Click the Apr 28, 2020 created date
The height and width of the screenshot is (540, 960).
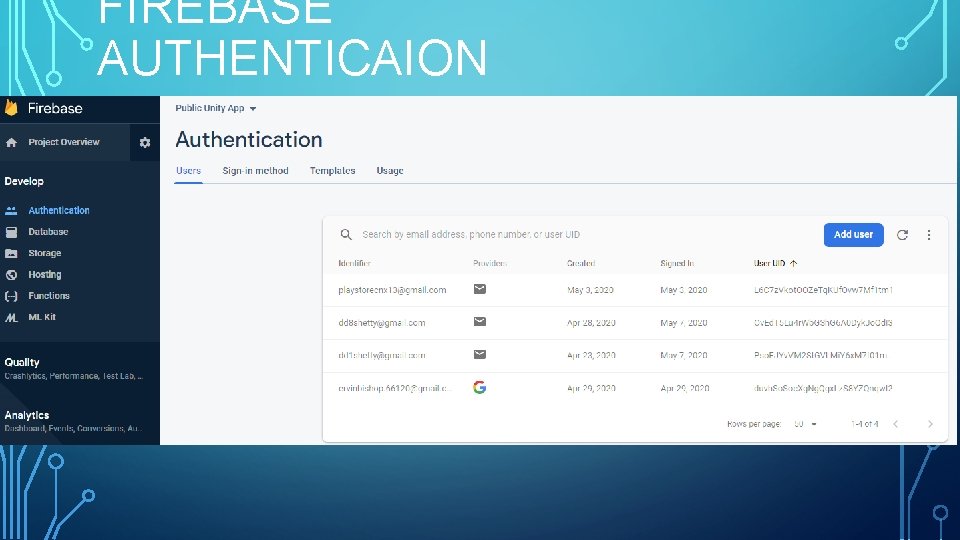591,323
